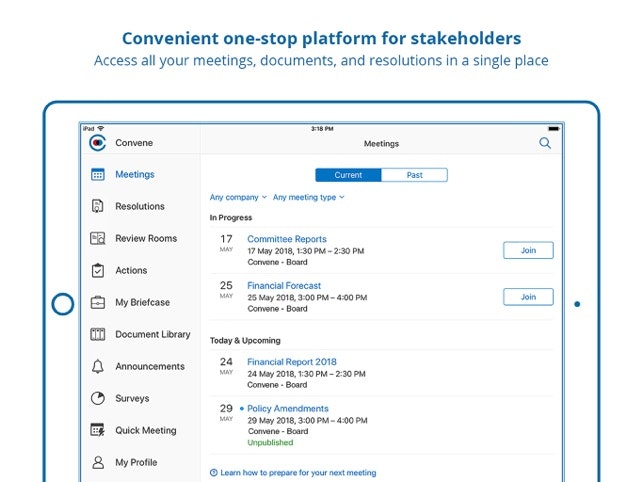Open My Briefcase from the sidebar

coord(142,302)
